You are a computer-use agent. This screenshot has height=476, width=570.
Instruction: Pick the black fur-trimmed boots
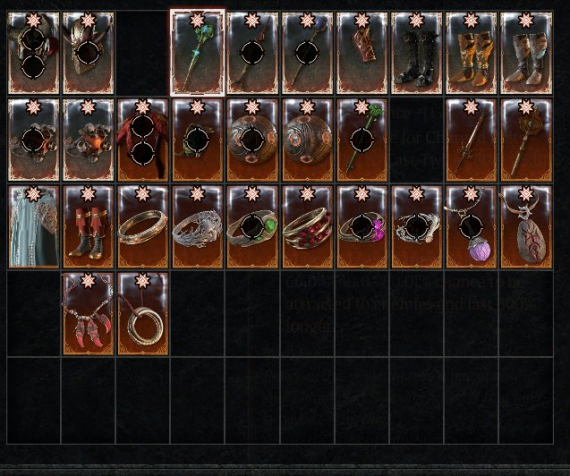pyautogui.click(x=417, y=53)
